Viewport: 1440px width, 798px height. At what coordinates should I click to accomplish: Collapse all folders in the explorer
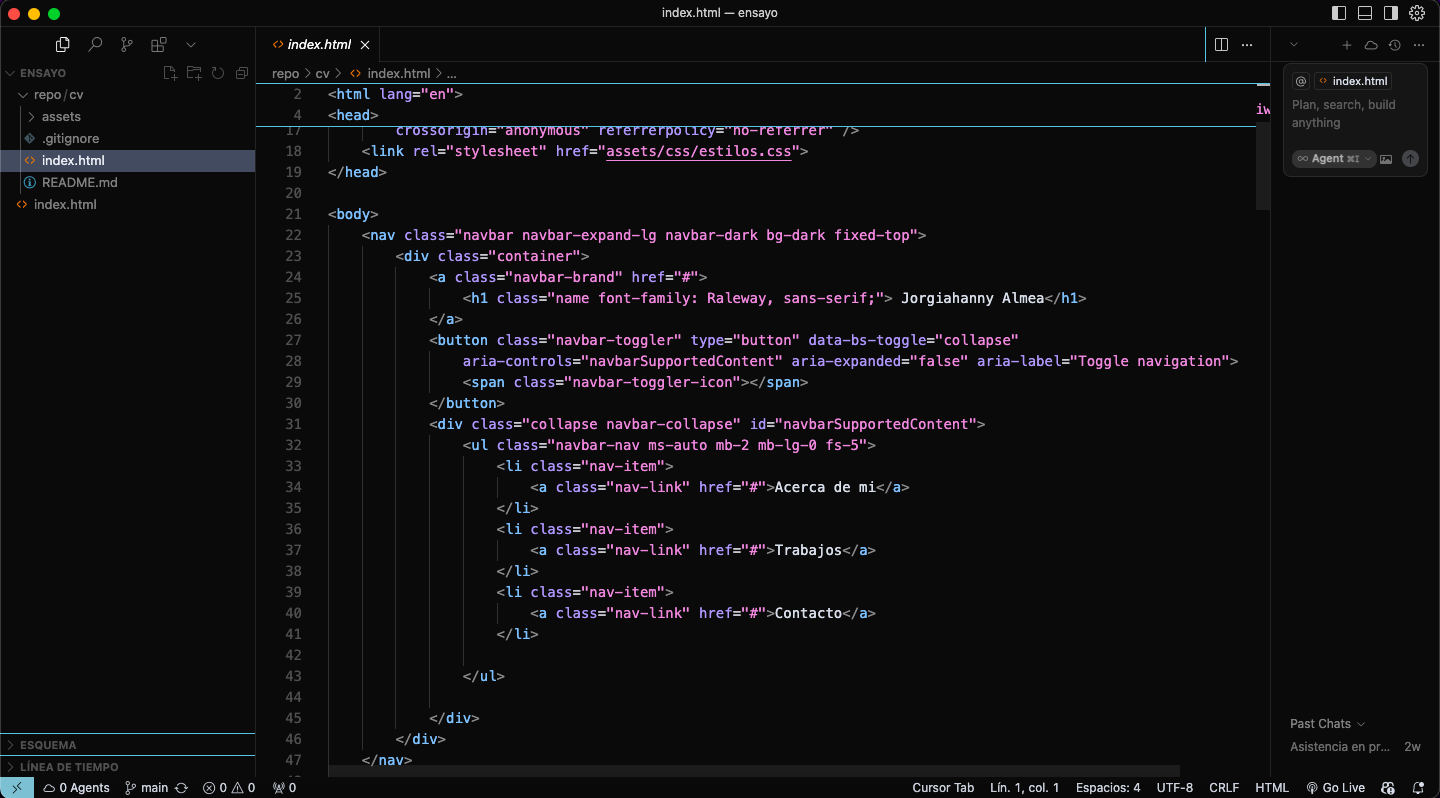(241, 73)
